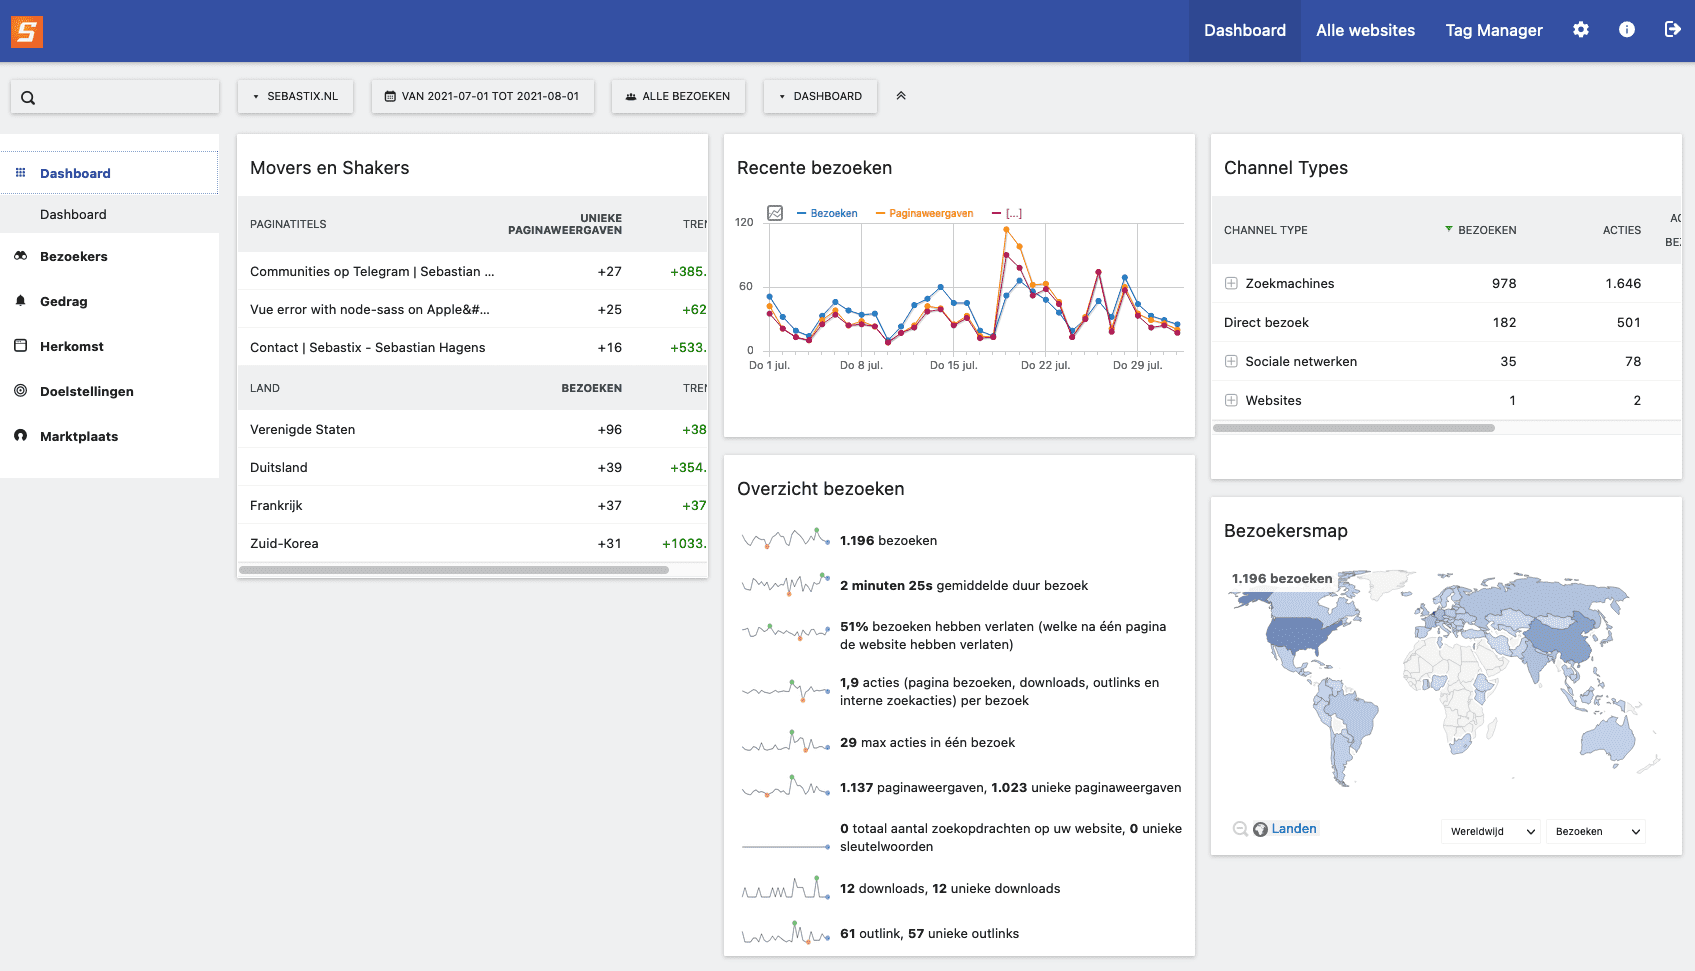Click the Direct bezoek row

pos(1446,322)
